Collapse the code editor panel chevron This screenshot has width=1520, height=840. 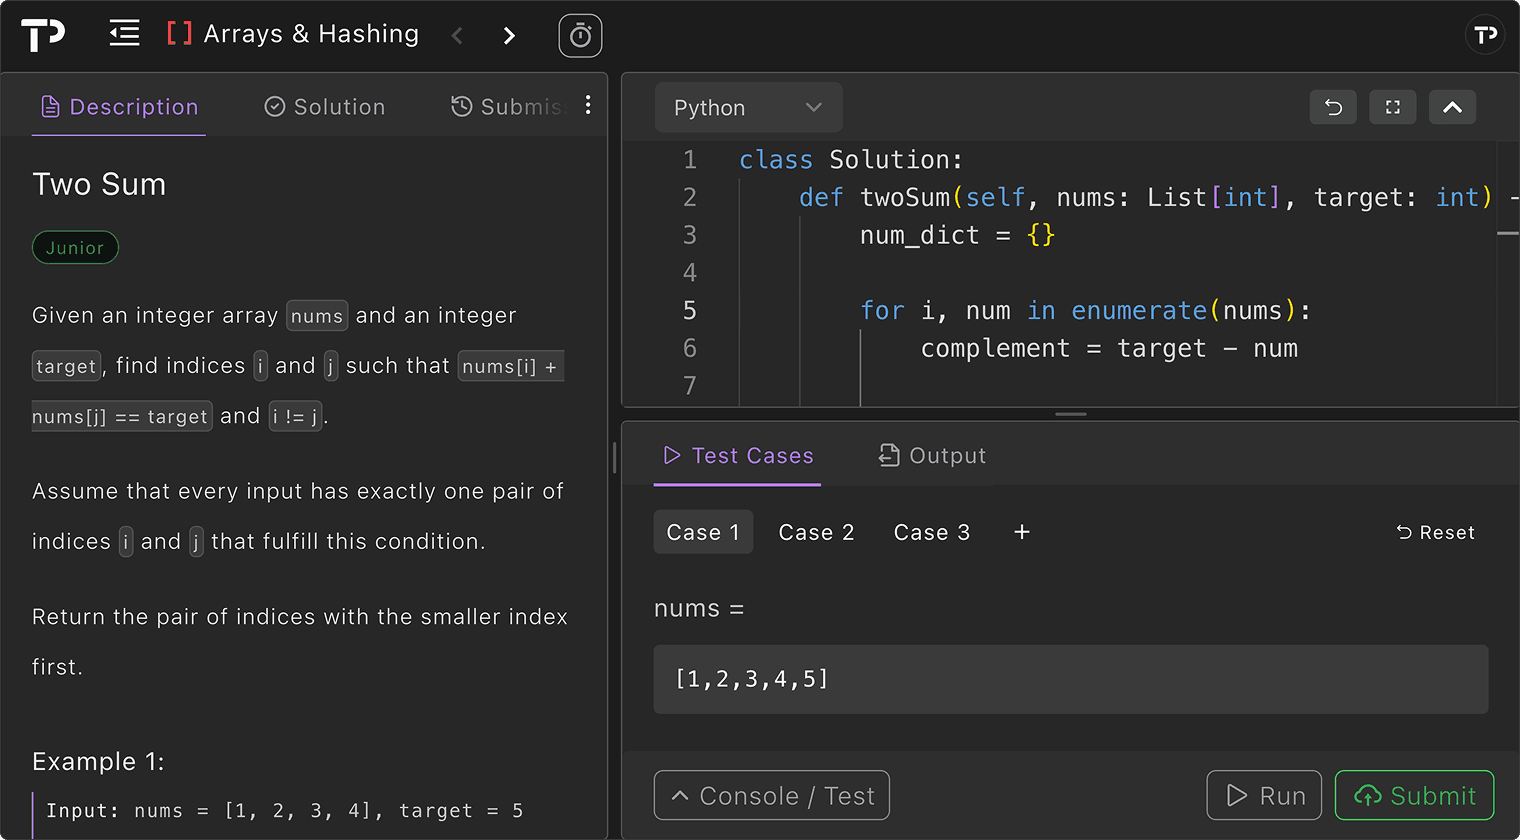[x=1452, y=107]
